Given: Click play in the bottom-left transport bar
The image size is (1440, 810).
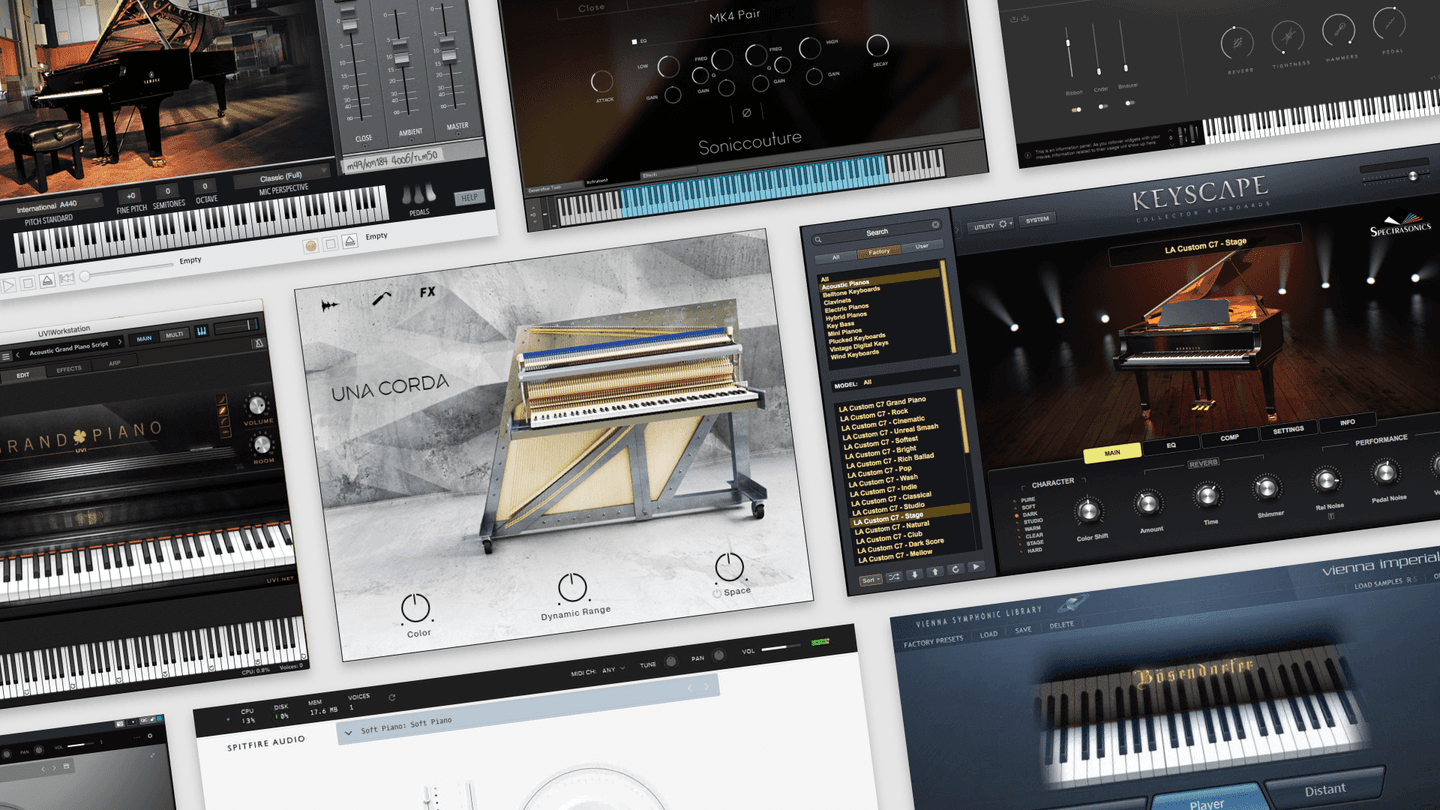Looking at the screenshot, I should click(x=9, y=286).
